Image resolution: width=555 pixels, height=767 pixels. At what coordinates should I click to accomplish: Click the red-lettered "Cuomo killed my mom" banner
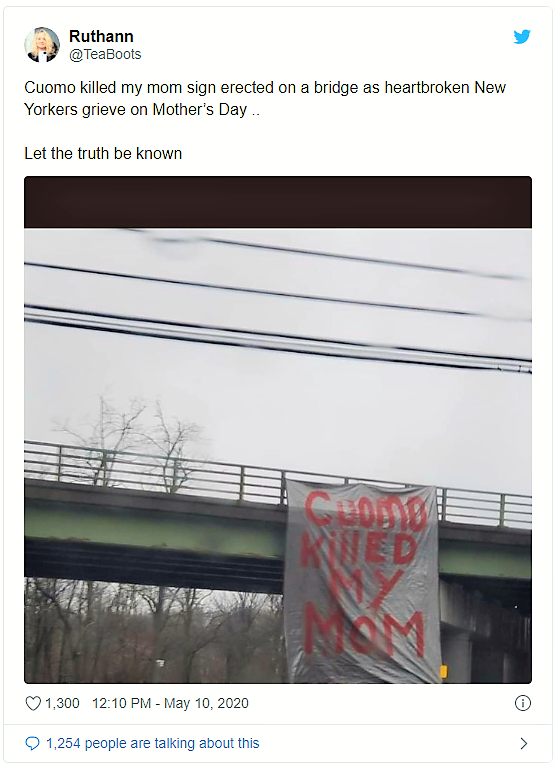[362, 581]
